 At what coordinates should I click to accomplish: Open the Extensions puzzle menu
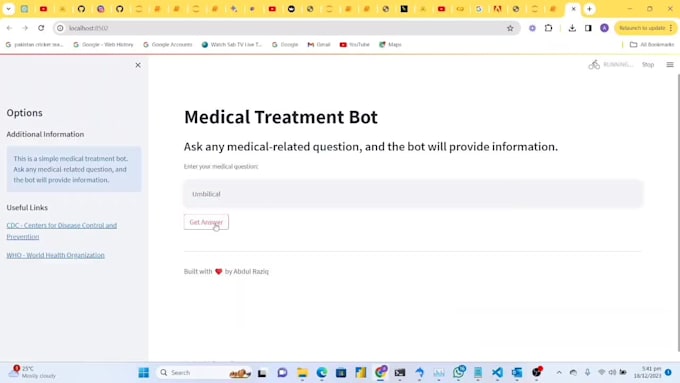[x=549, y=28]
